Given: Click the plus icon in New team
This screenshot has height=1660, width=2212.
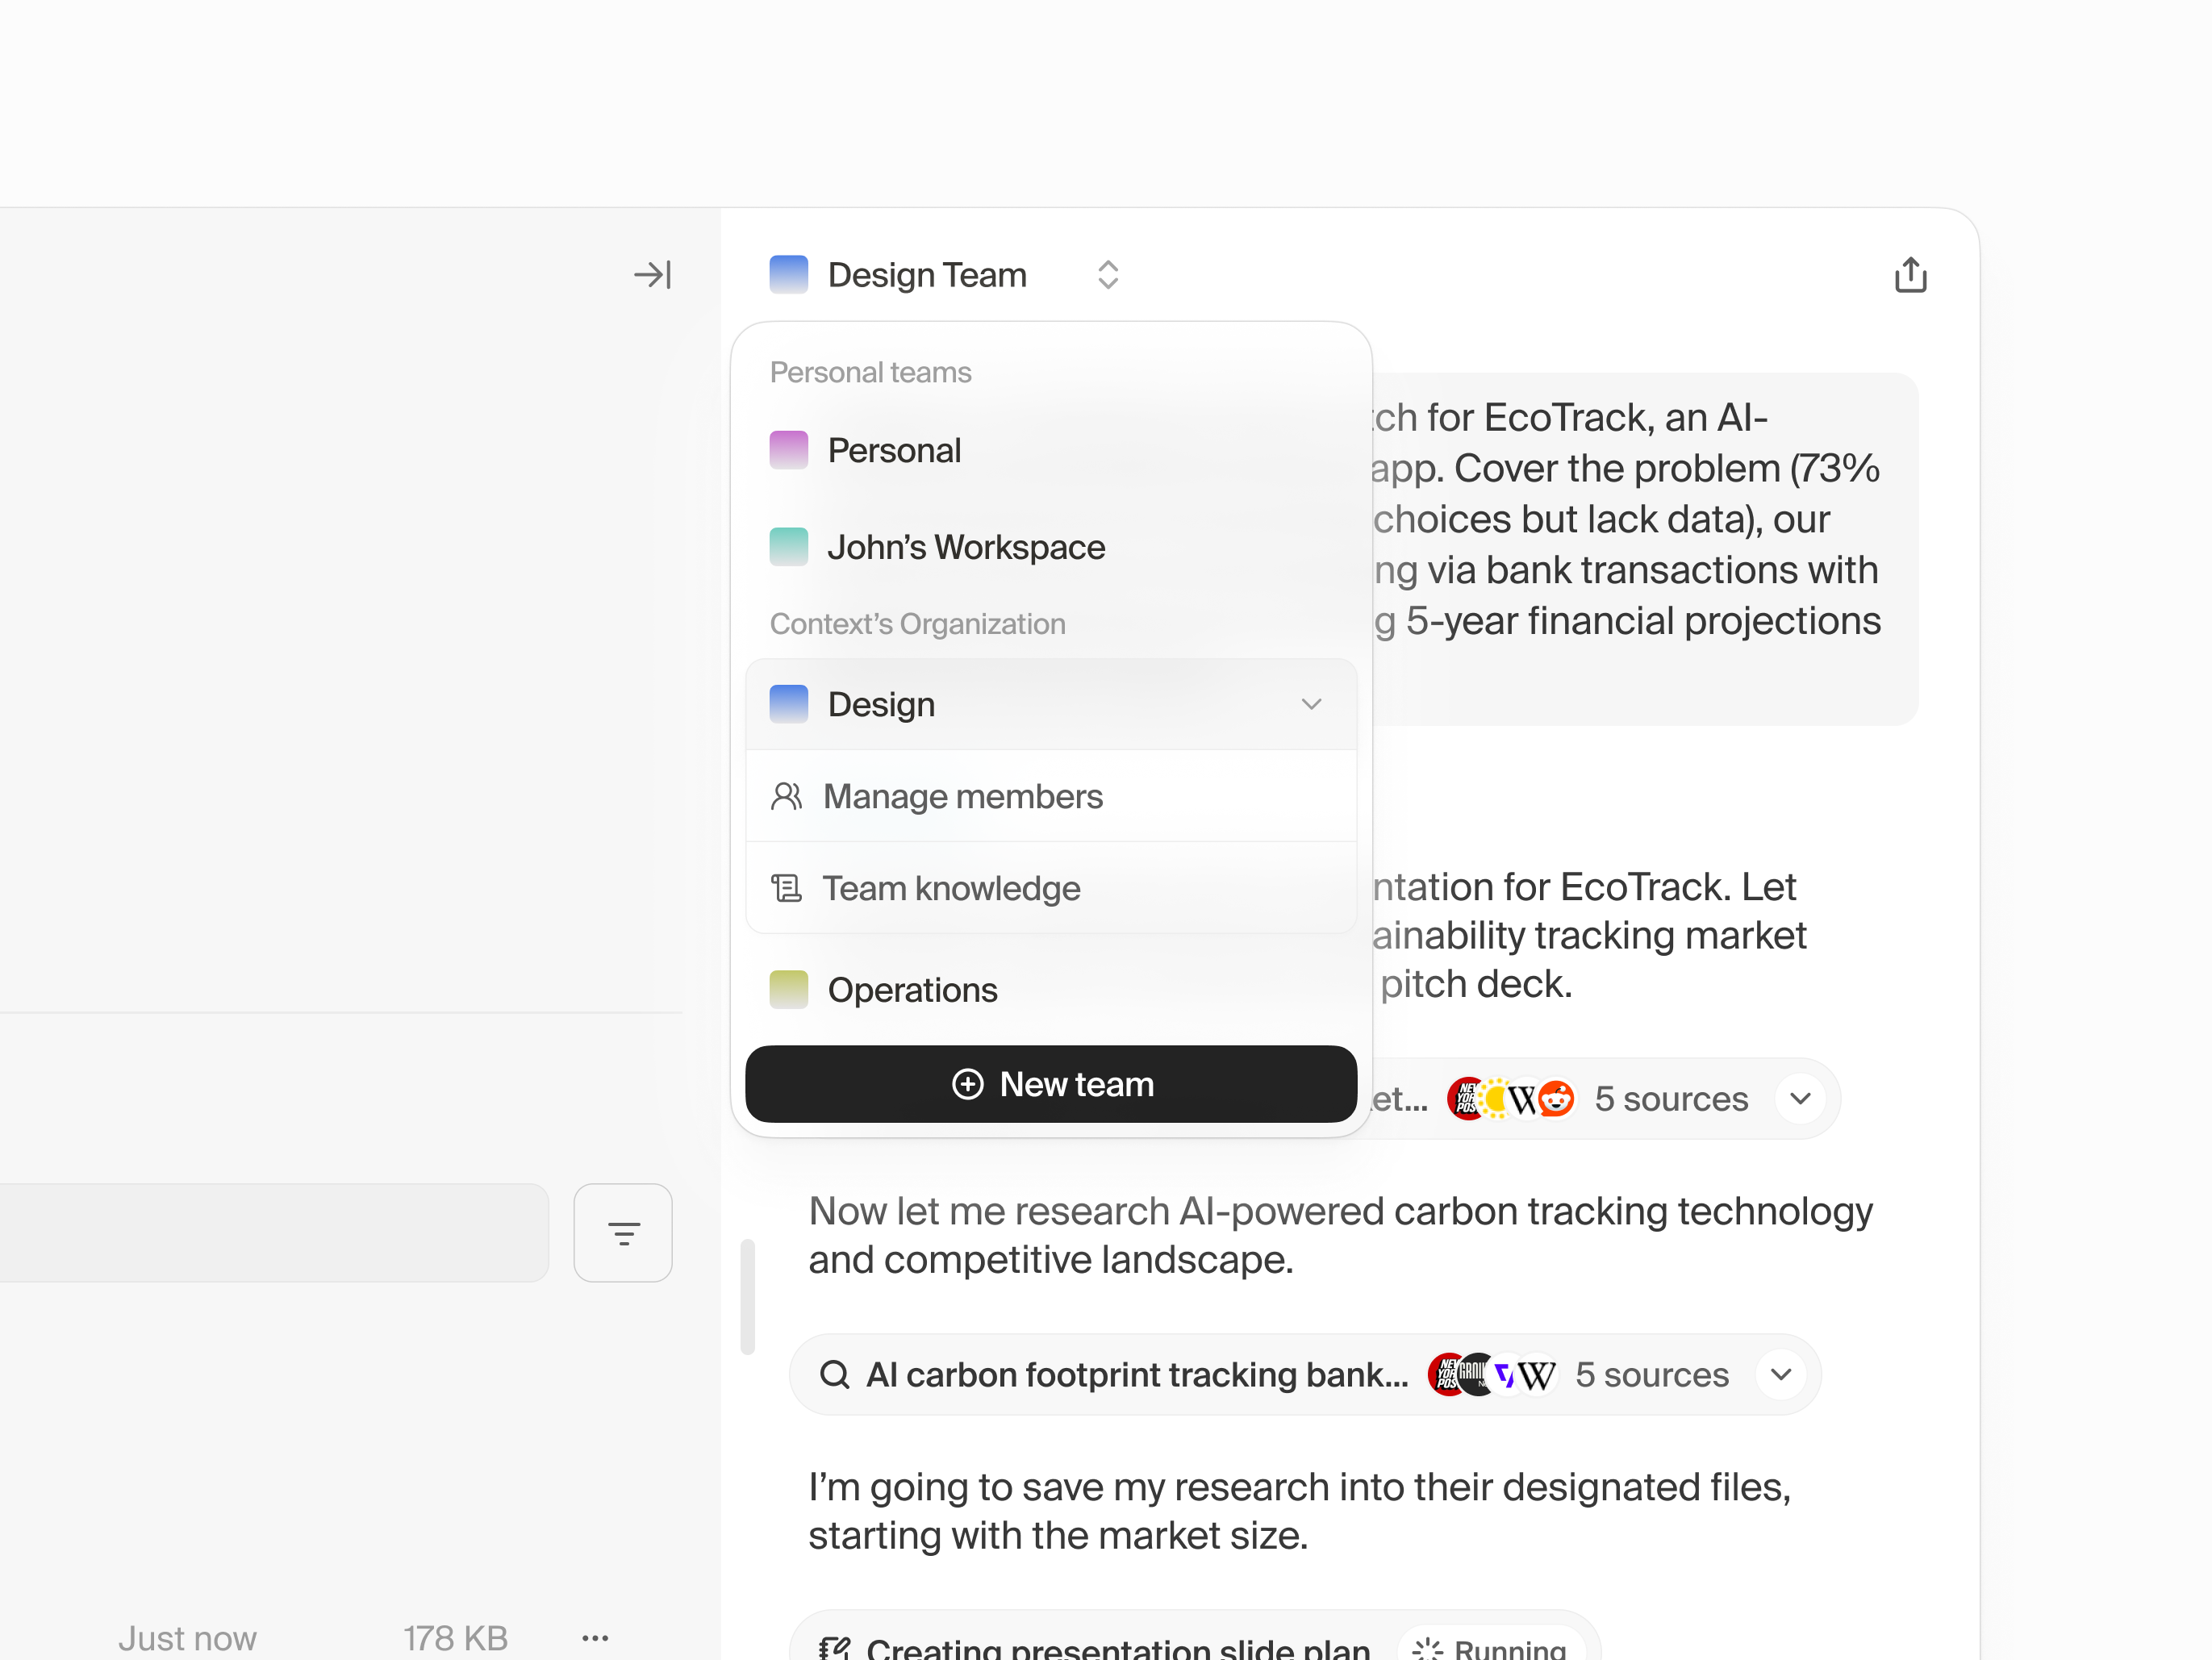Looking at the screenshot, I should [967, 1084].
